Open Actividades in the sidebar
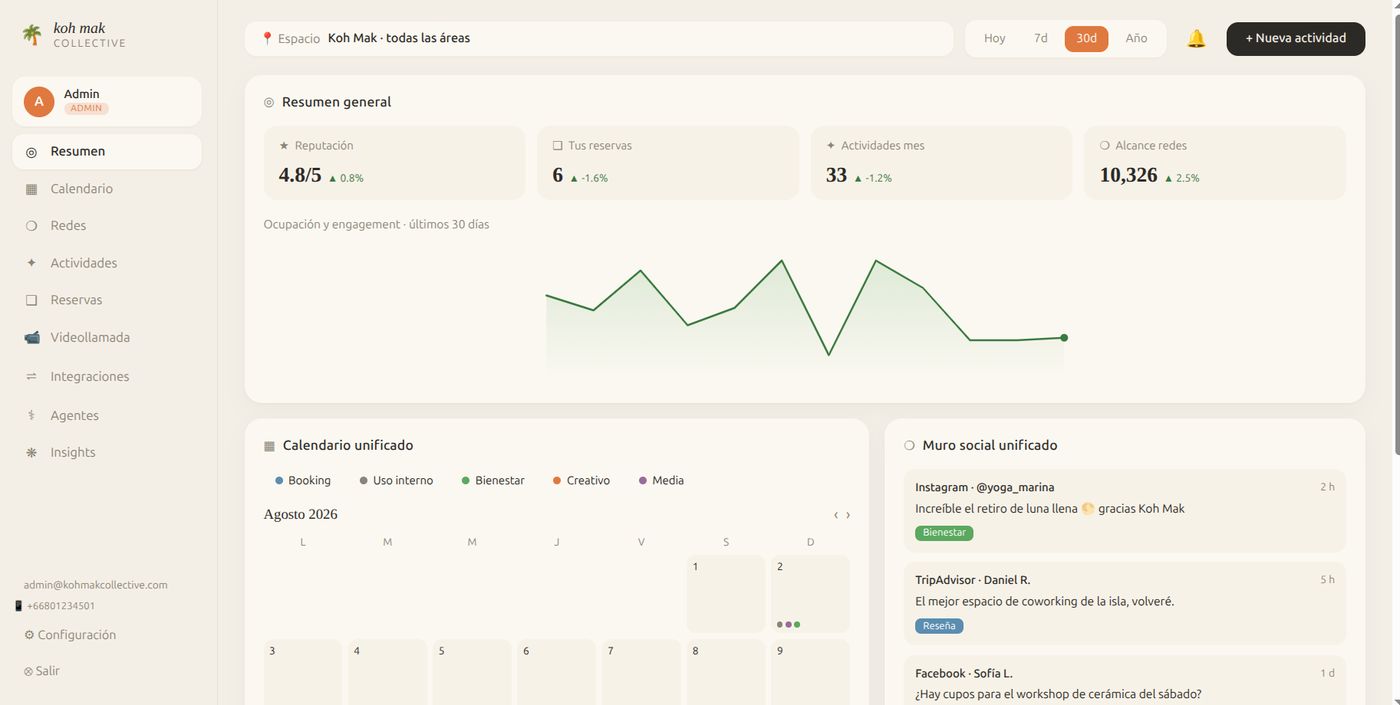This screenshot has height=705, width=1400. pyautogui.click(x=107, y=263)
